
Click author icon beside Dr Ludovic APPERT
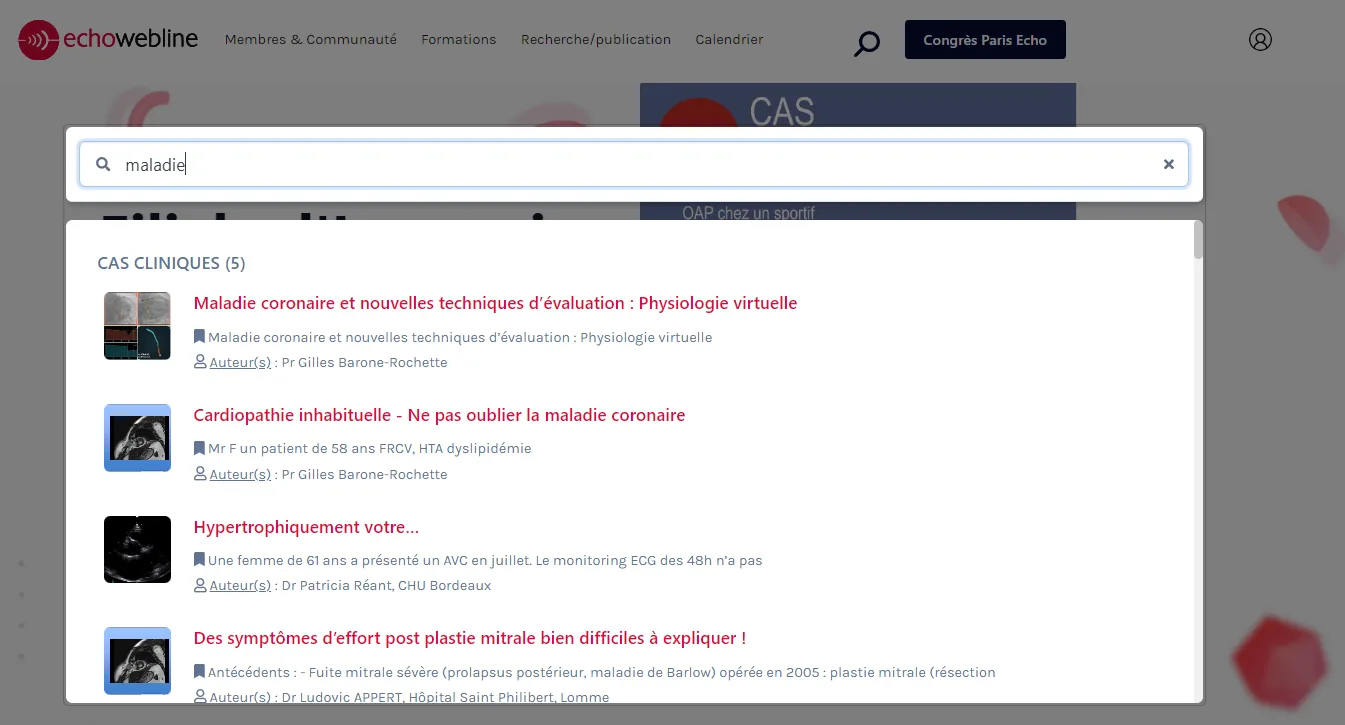[x=200, y=697]
